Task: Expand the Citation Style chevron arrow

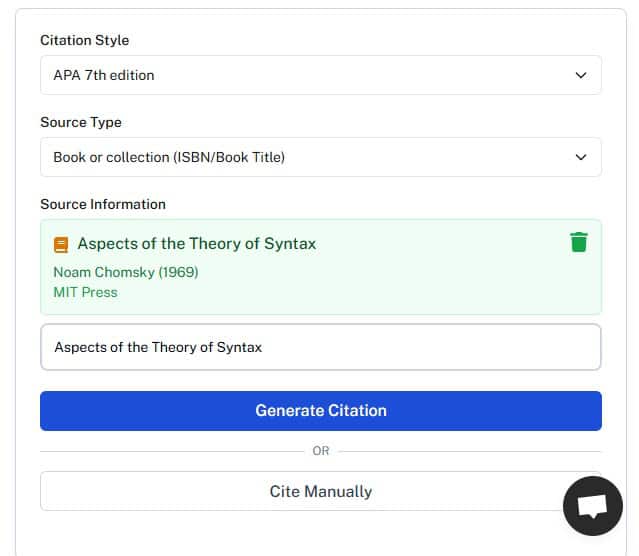Action: point(581,75)
